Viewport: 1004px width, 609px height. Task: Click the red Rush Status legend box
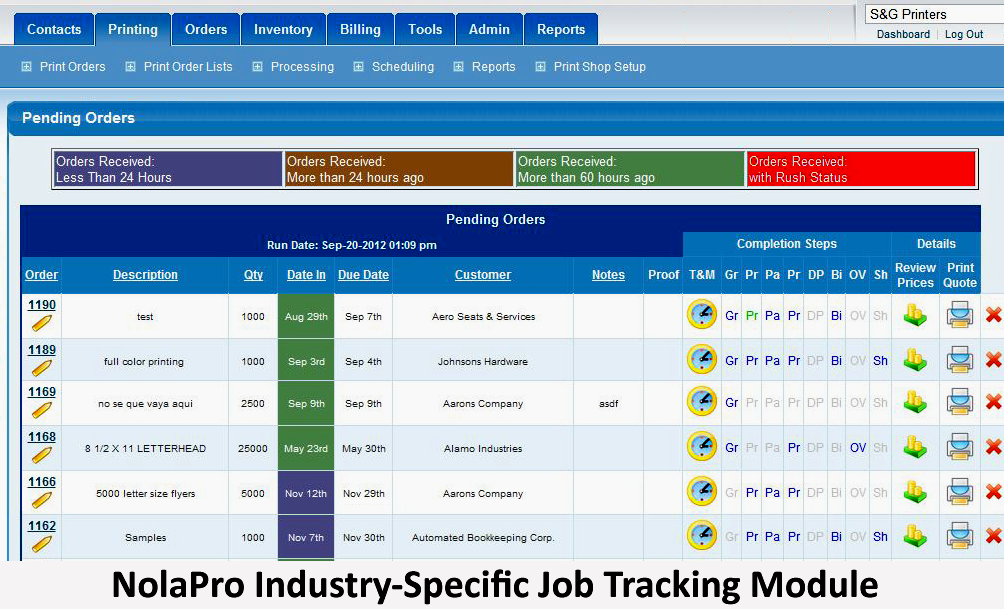(x=860, y=169)
